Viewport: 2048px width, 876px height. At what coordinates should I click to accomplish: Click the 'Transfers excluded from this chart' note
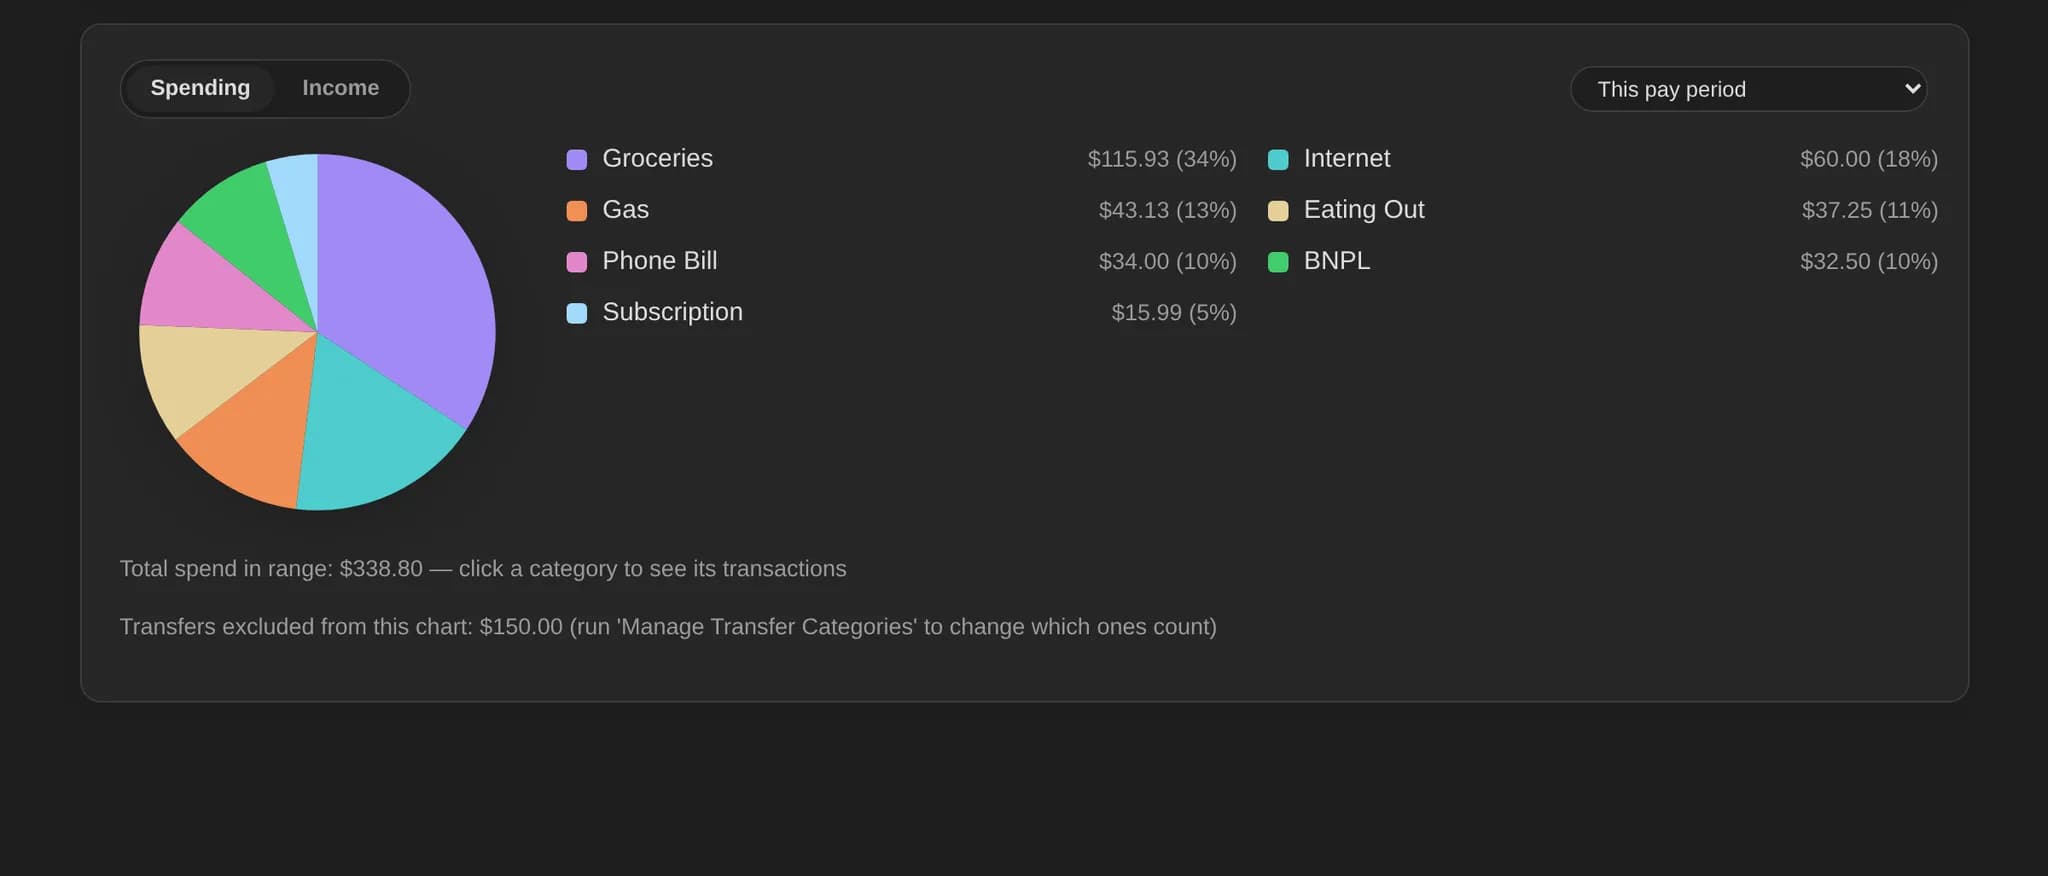pyautogui.click(x=668, y=626)
